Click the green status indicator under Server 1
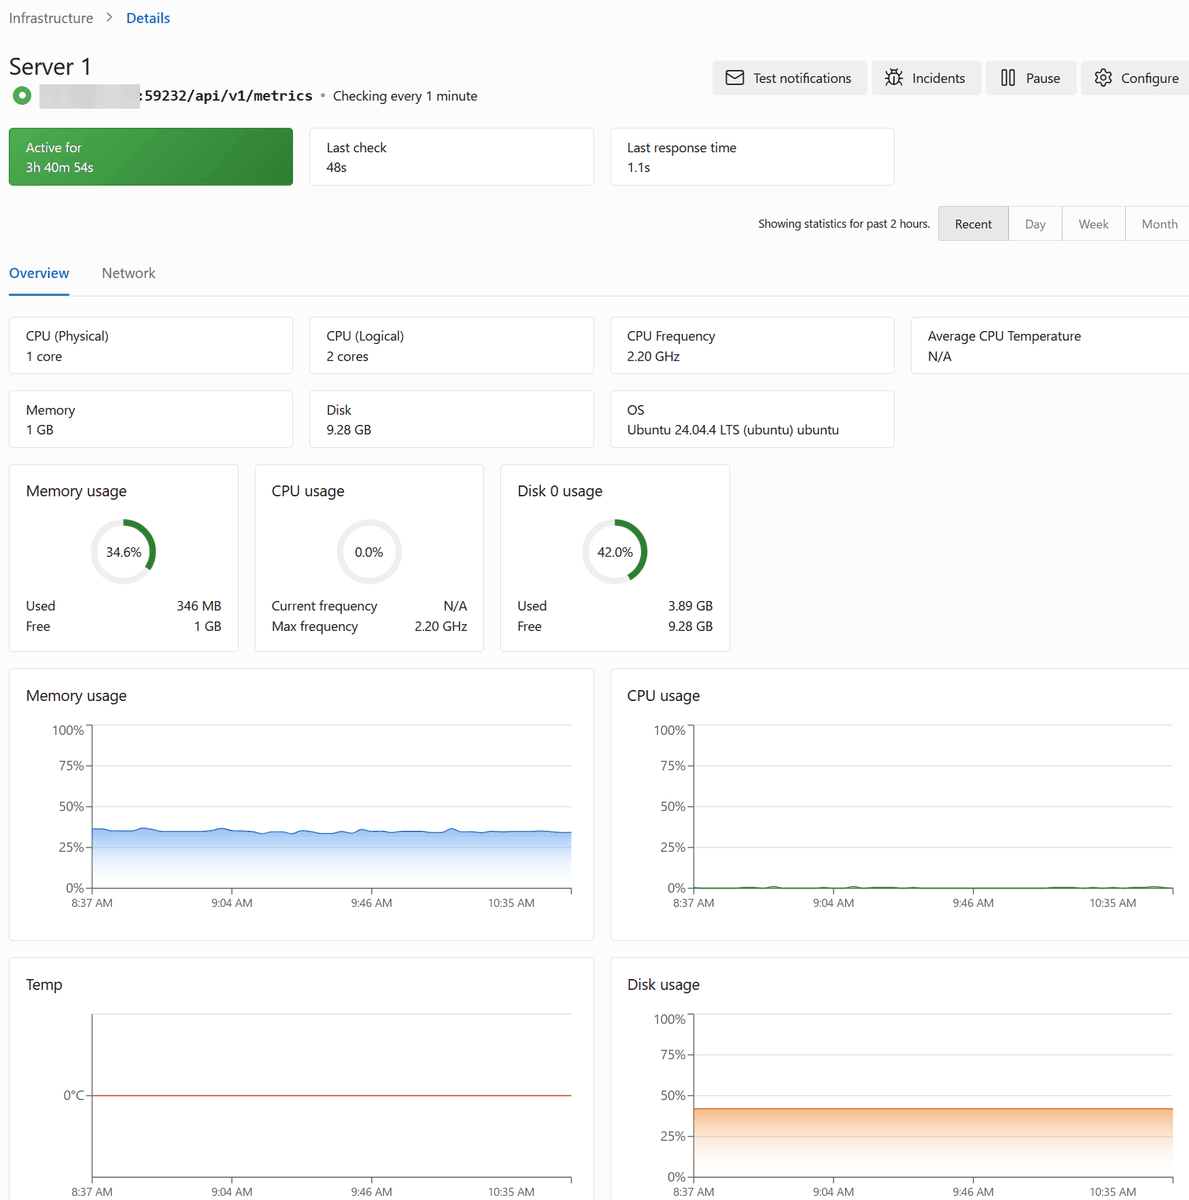The width and height of the screenshot is (1189, 1200). [22, 96]
